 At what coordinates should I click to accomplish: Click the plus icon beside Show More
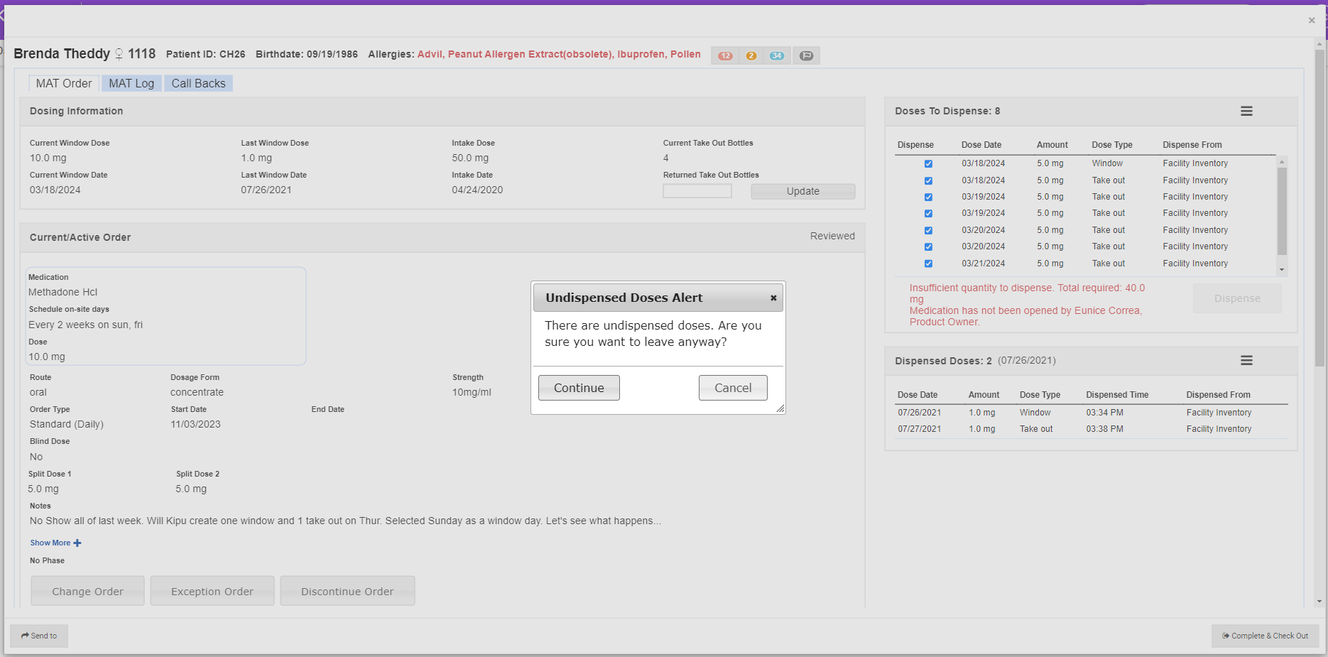pyautogui.click(x=77, y=543)
